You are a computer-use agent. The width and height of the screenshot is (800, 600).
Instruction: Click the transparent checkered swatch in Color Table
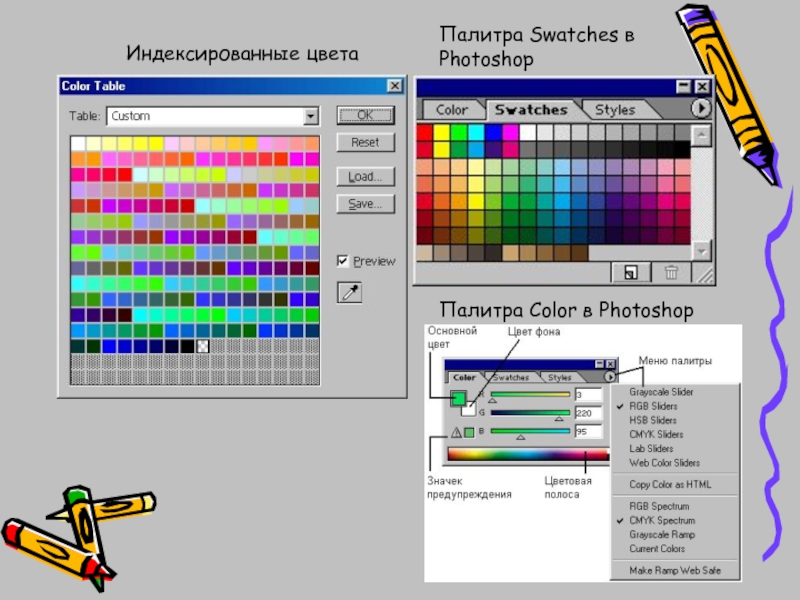(203, 346)
